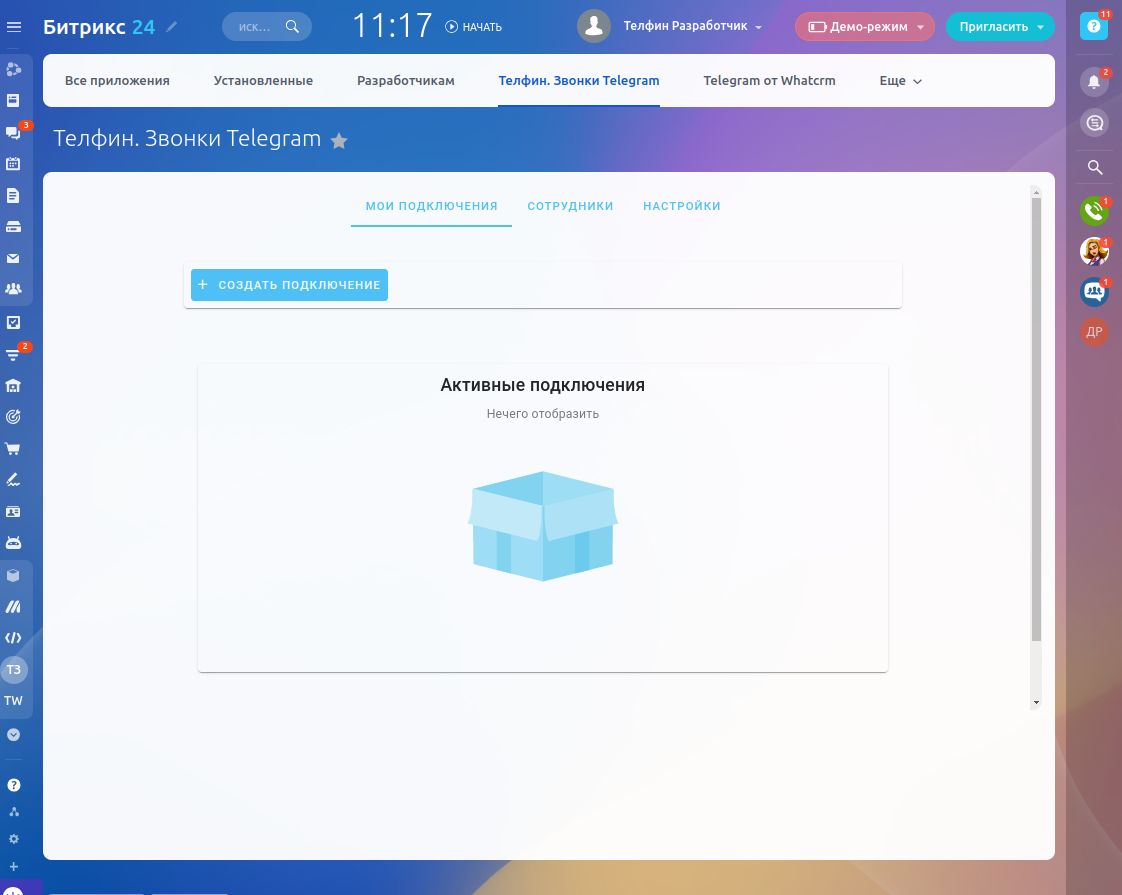
Task: Click the user avatar in header
Action: pos(594,26)
